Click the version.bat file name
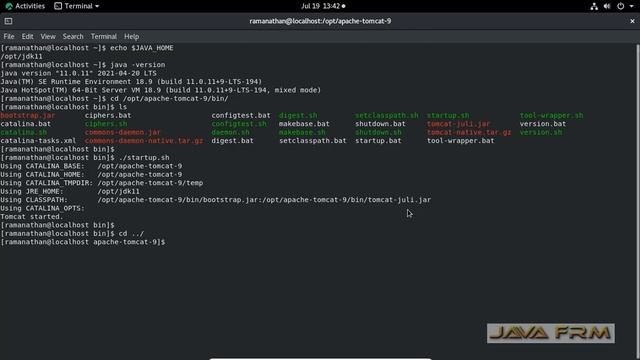The width and height of the screenshot is (640, 360). click(543, 124)
